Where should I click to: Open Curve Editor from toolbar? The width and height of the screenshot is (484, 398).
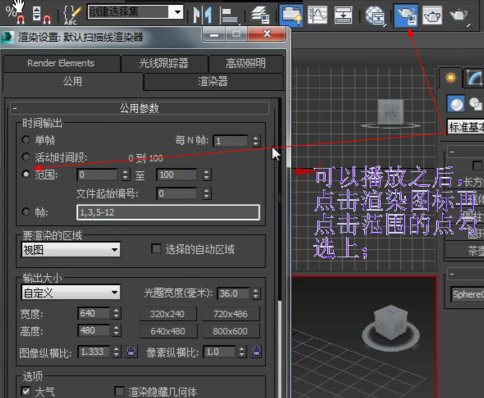point(317,15)
